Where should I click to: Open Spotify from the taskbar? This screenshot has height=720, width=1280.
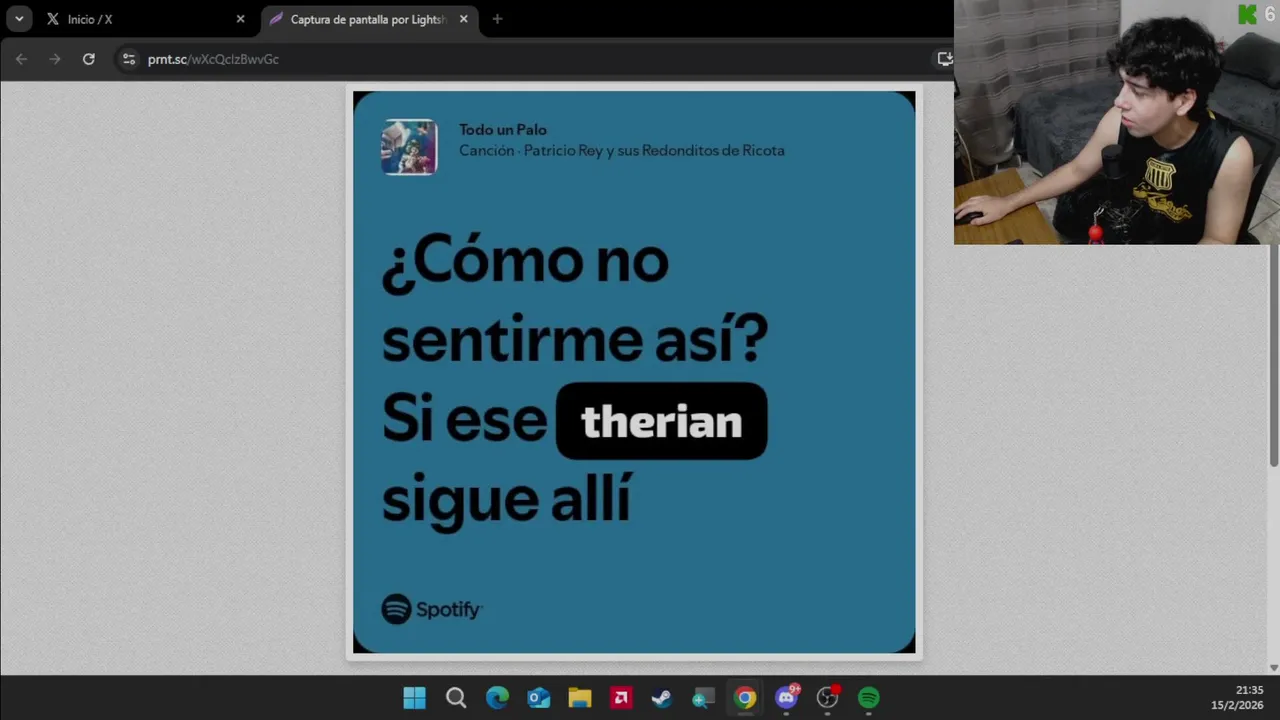click(x=869, y=698)
